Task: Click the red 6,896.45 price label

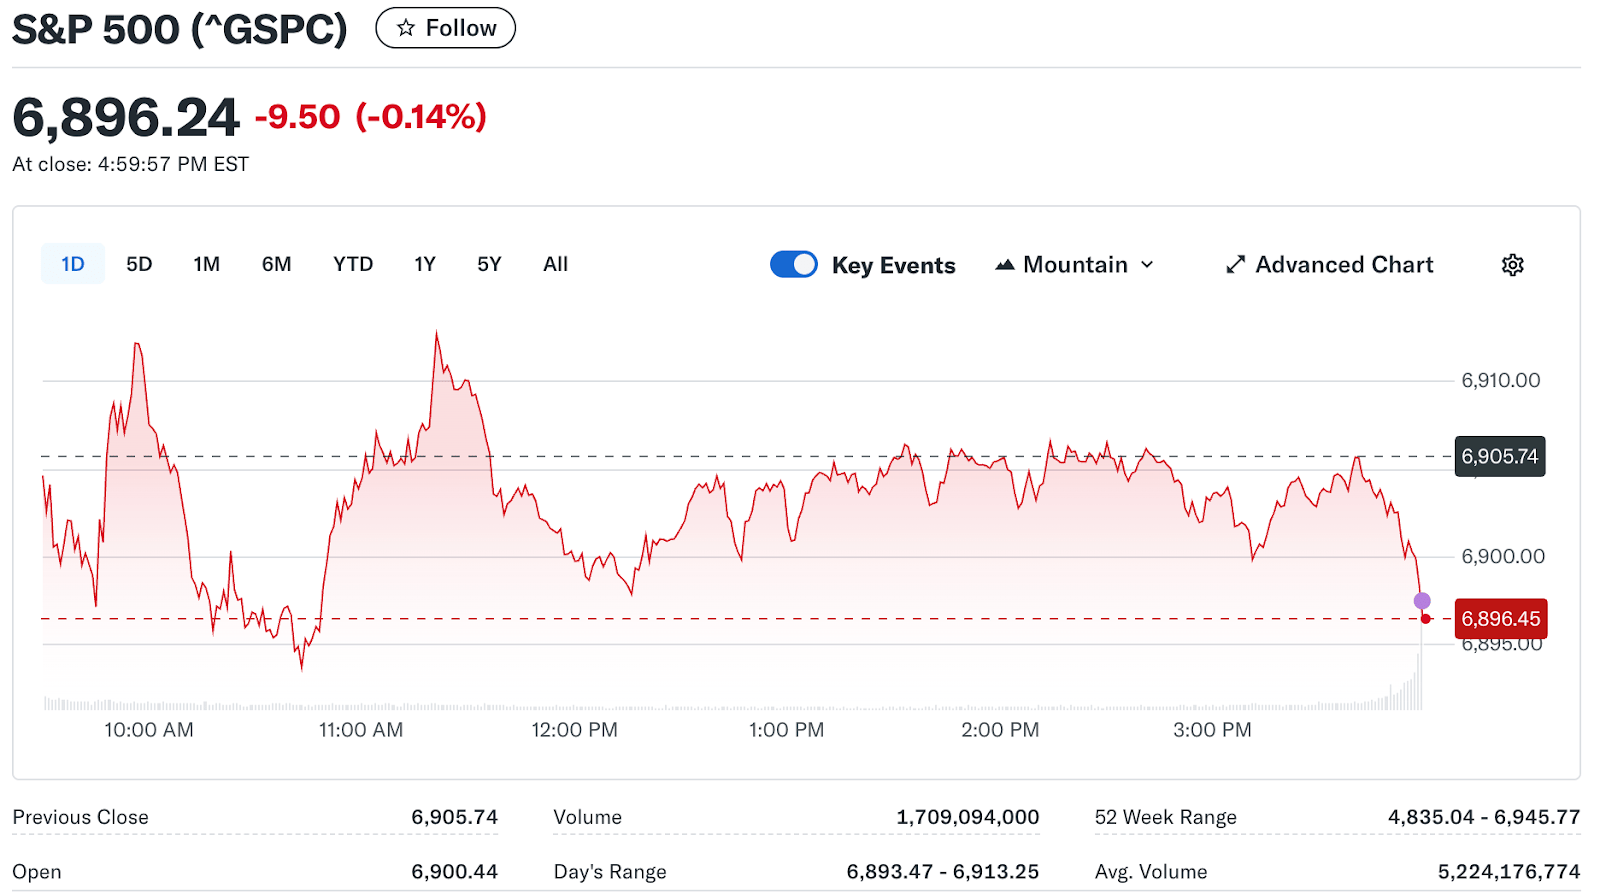Action: click(1500, 619)
